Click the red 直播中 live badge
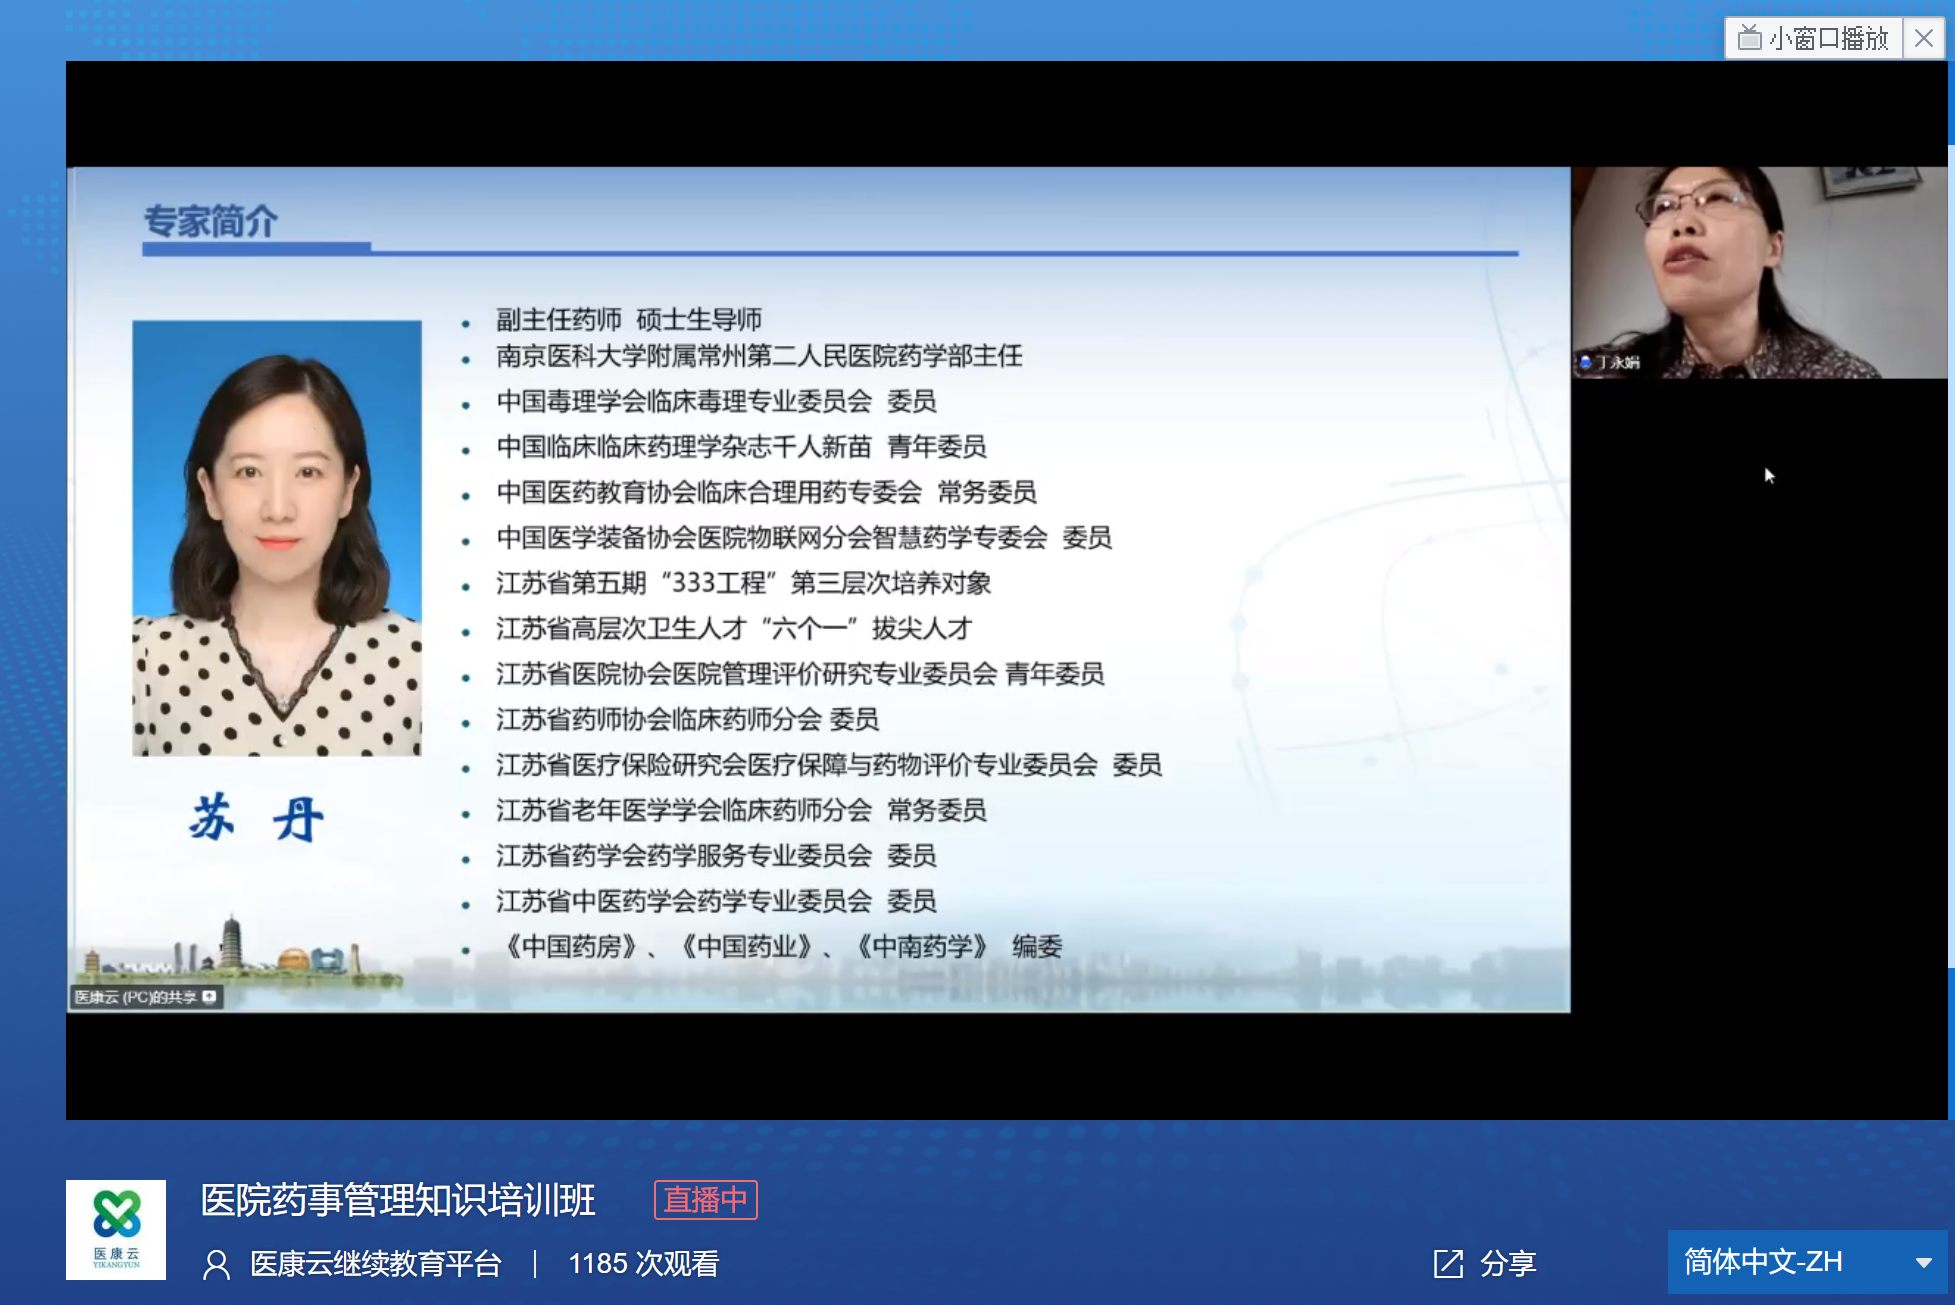This screenshot has width=1955, height=1305. pyautogui.click(x=706, y=1199)
